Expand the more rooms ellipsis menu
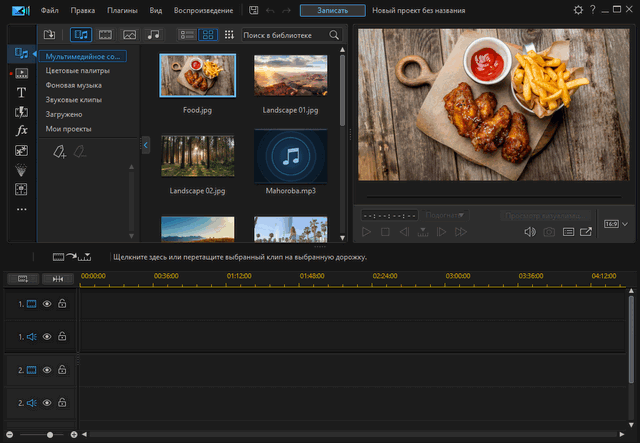The width and height of the screenshot is (640, 443). [21, 209]
